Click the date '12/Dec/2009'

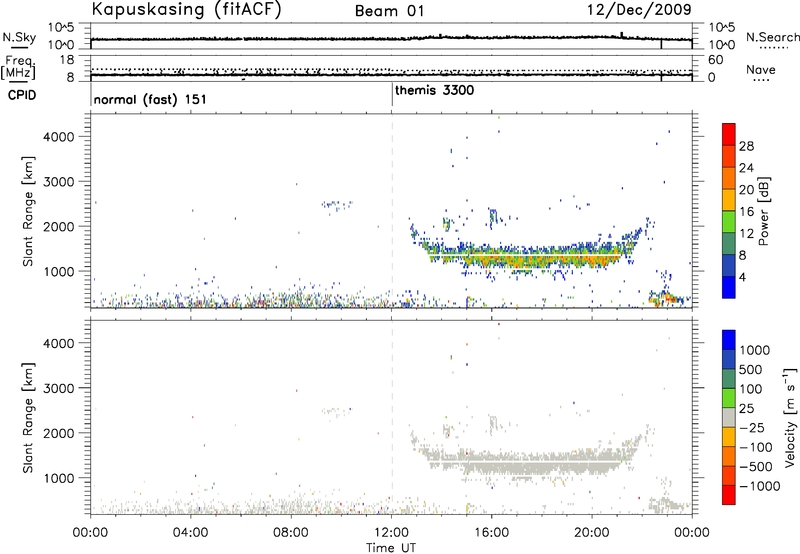639,10
